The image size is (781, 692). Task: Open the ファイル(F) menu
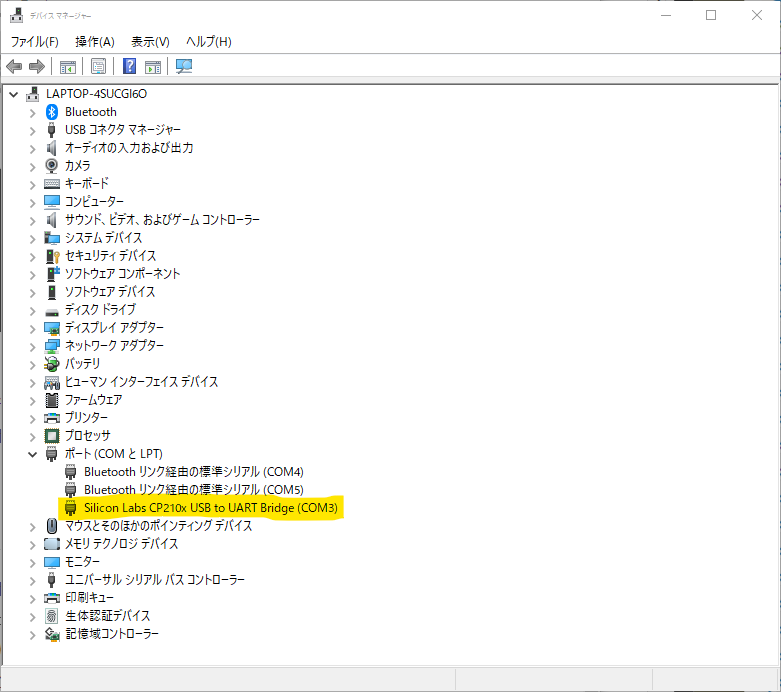(34, 41)
